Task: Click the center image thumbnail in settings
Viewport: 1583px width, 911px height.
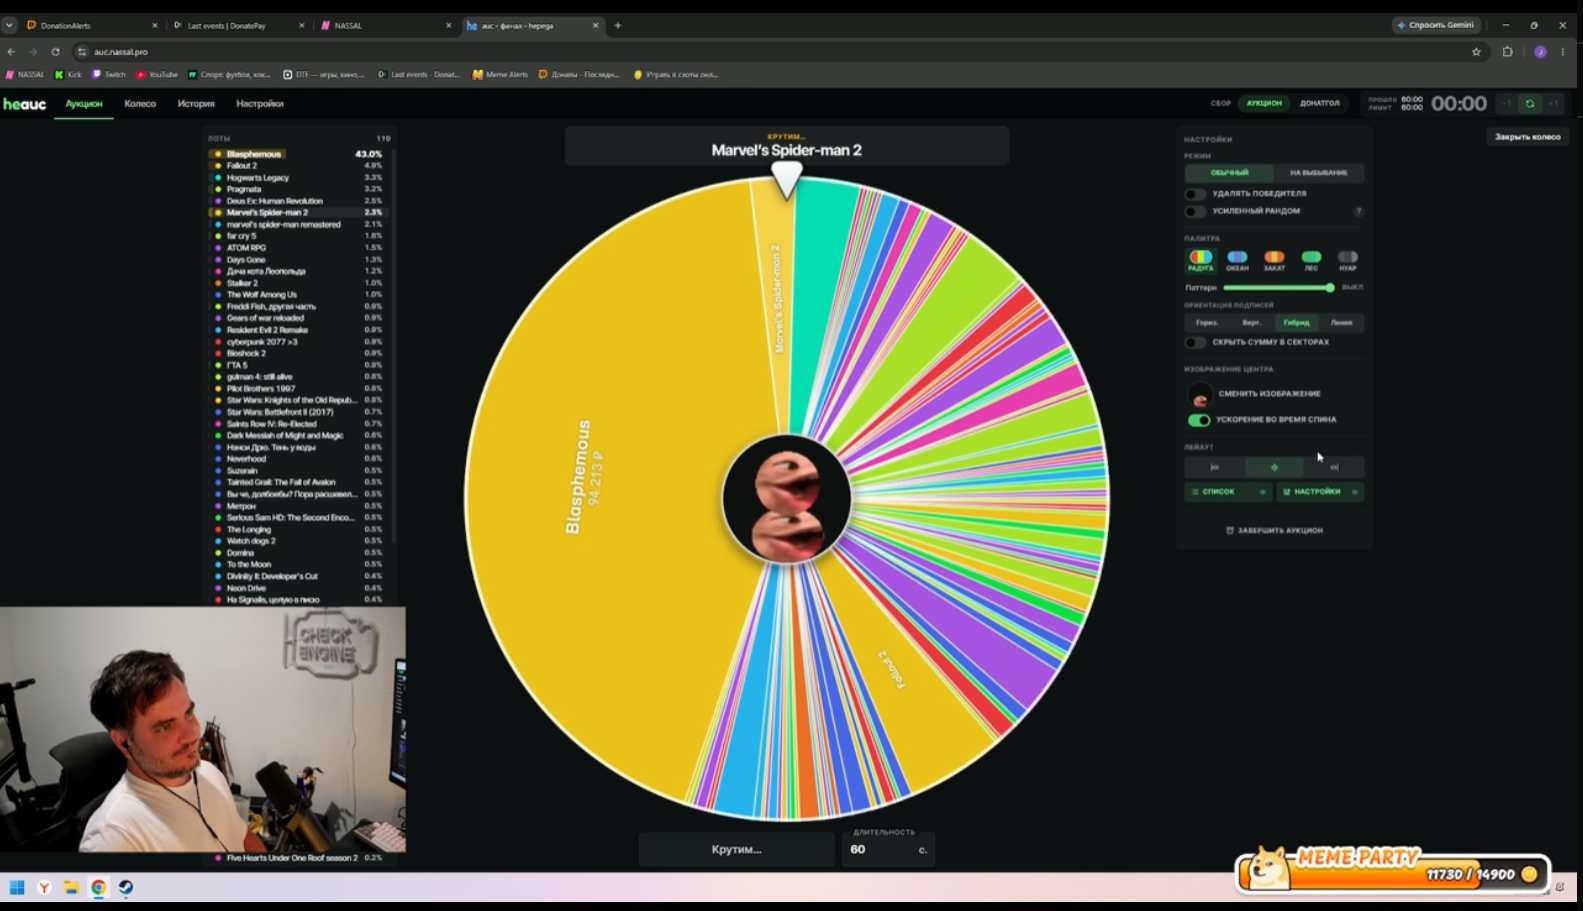Action: tap(1199, 394)
